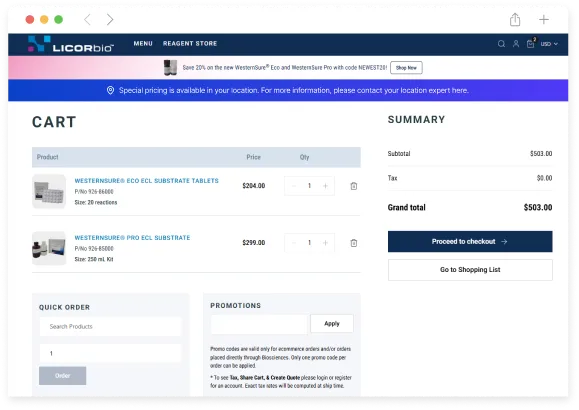The height and width of the screenshot is (410, 579).
Task: Click the LICORbio logo
Action: (x=71, y=44)
